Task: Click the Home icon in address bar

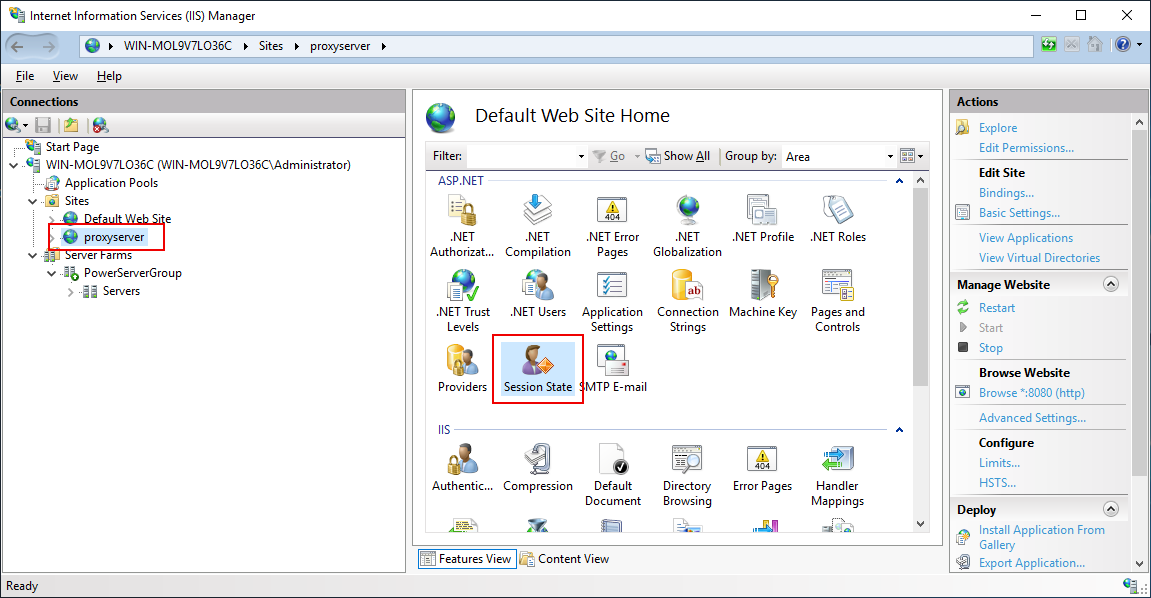Action: pyautogui.click(x=1094, y=45)
